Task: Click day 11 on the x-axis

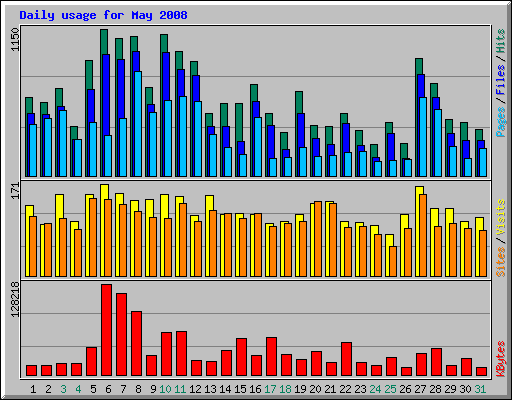Action: 180,389
